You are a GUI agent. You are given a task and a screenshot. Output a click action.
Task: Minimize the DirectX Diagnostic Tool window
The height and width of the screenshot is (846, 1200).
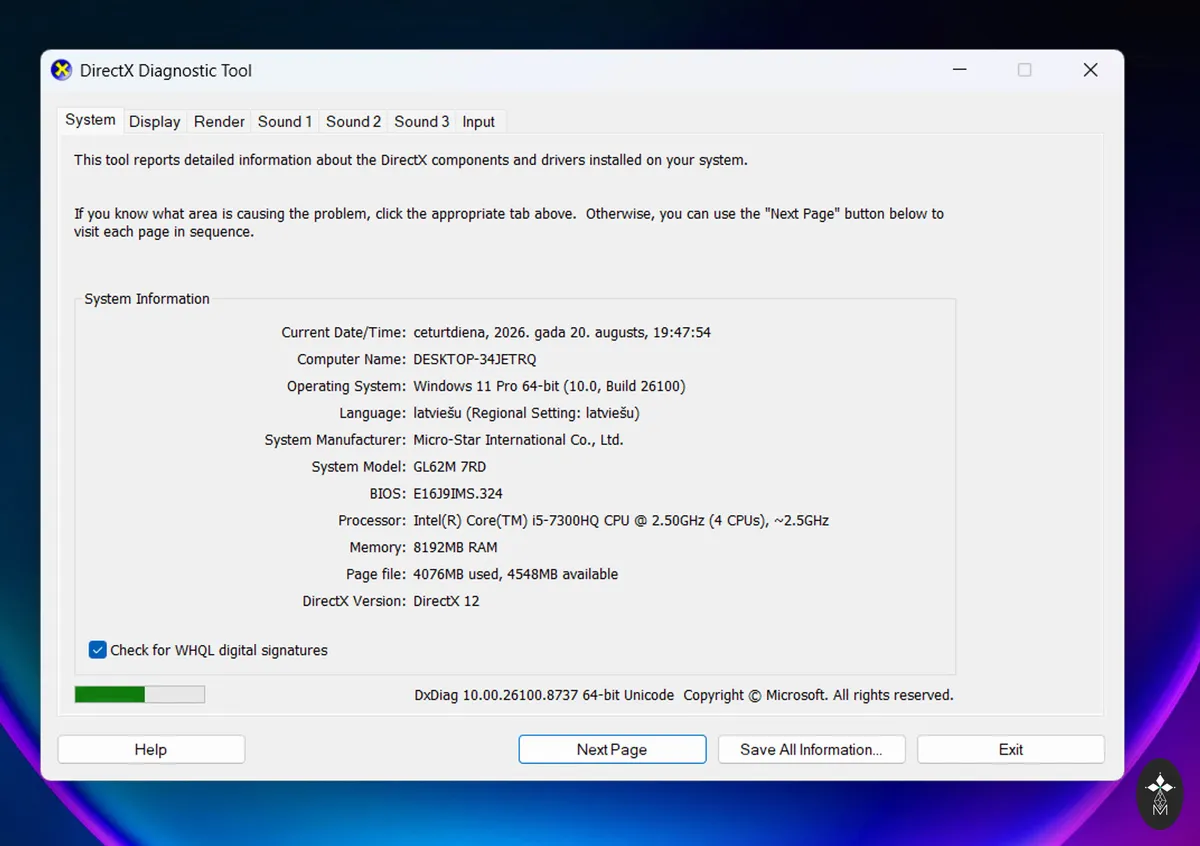pyautogui.click(x=960, y=70)
